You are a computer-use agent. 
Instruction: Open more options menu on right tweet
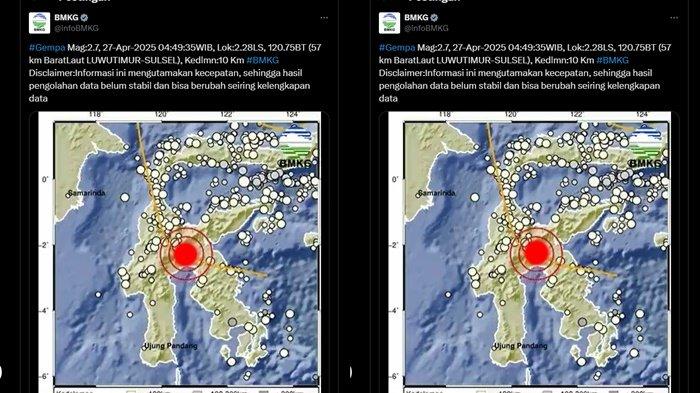coord(674,18)
